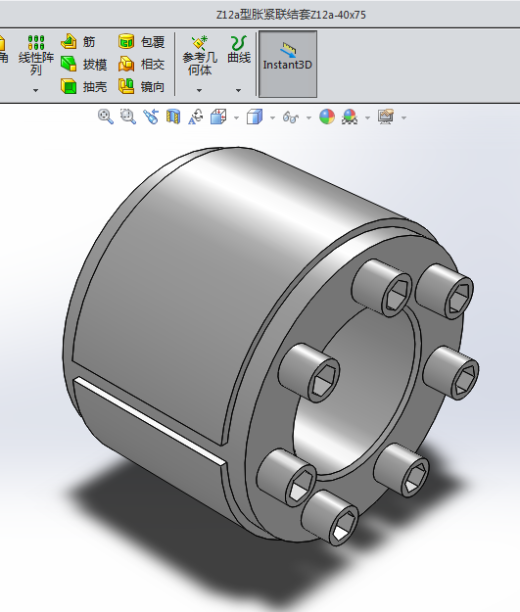Activate the Mirror (镜向) feature

pos(141,86)
